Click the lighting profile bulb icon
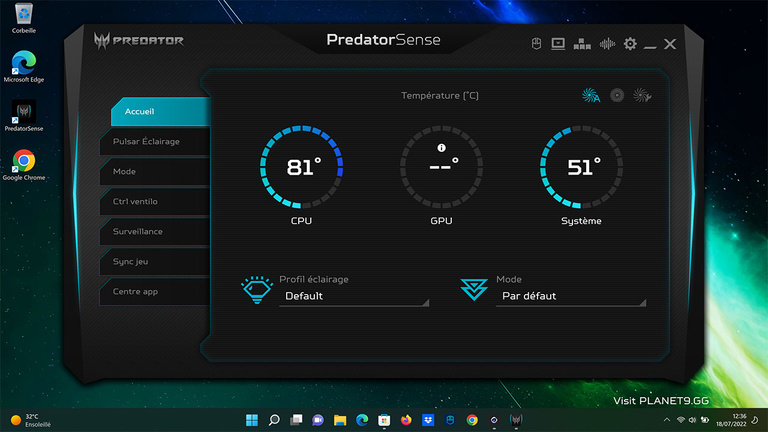The image size is (768, 432). [x=257, y=290]
